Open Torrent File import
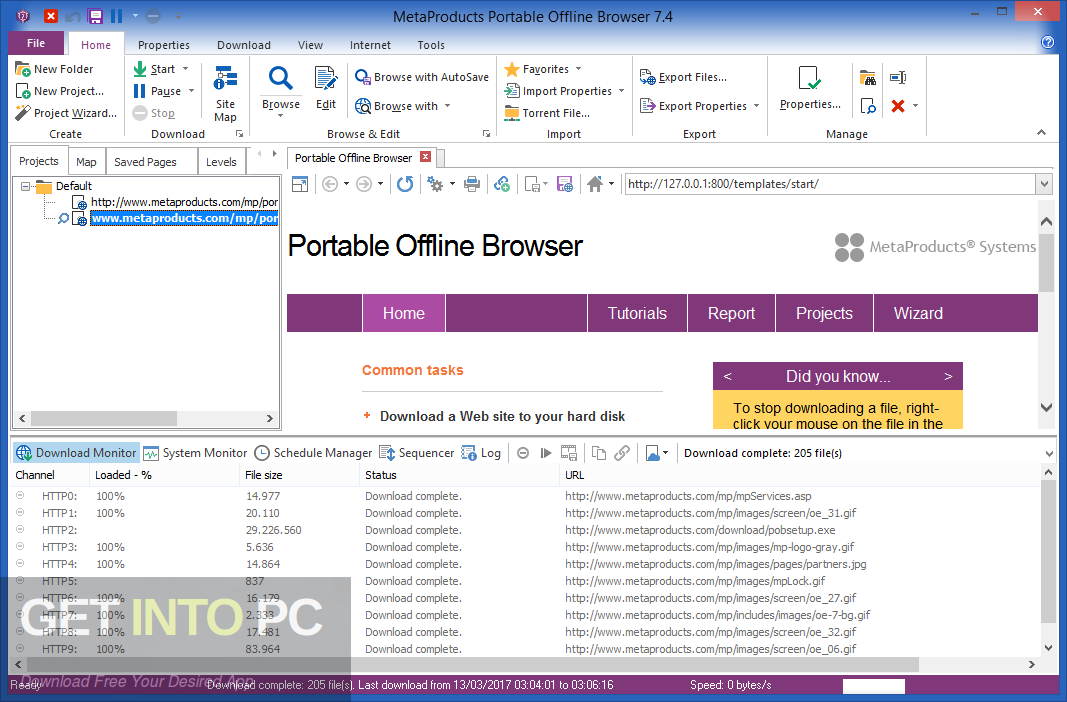1067x702 pixels. (547, 113)
